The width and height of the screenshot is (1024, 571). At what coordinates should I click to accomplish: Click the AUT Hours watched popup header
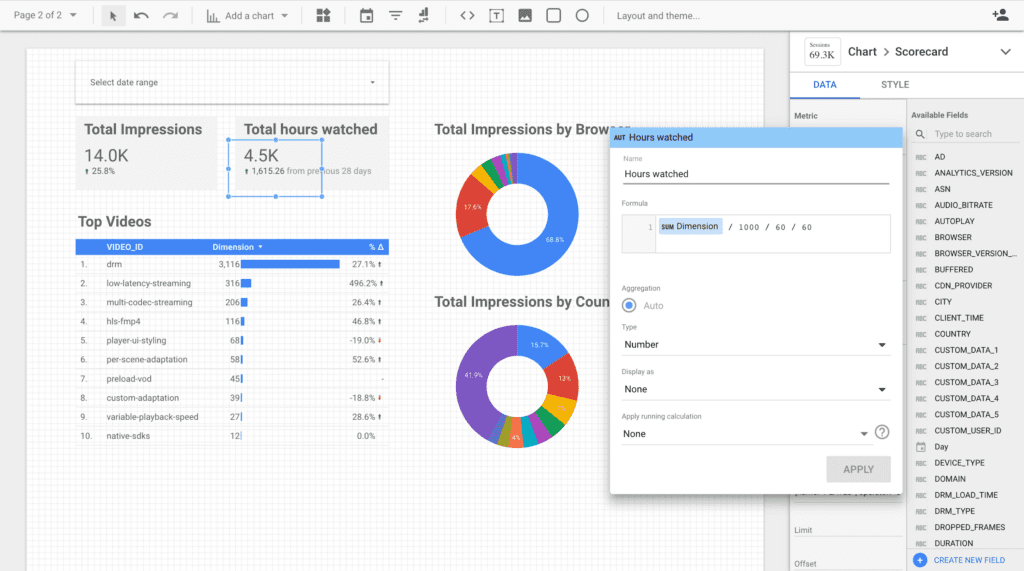click(x=756, y=137)
